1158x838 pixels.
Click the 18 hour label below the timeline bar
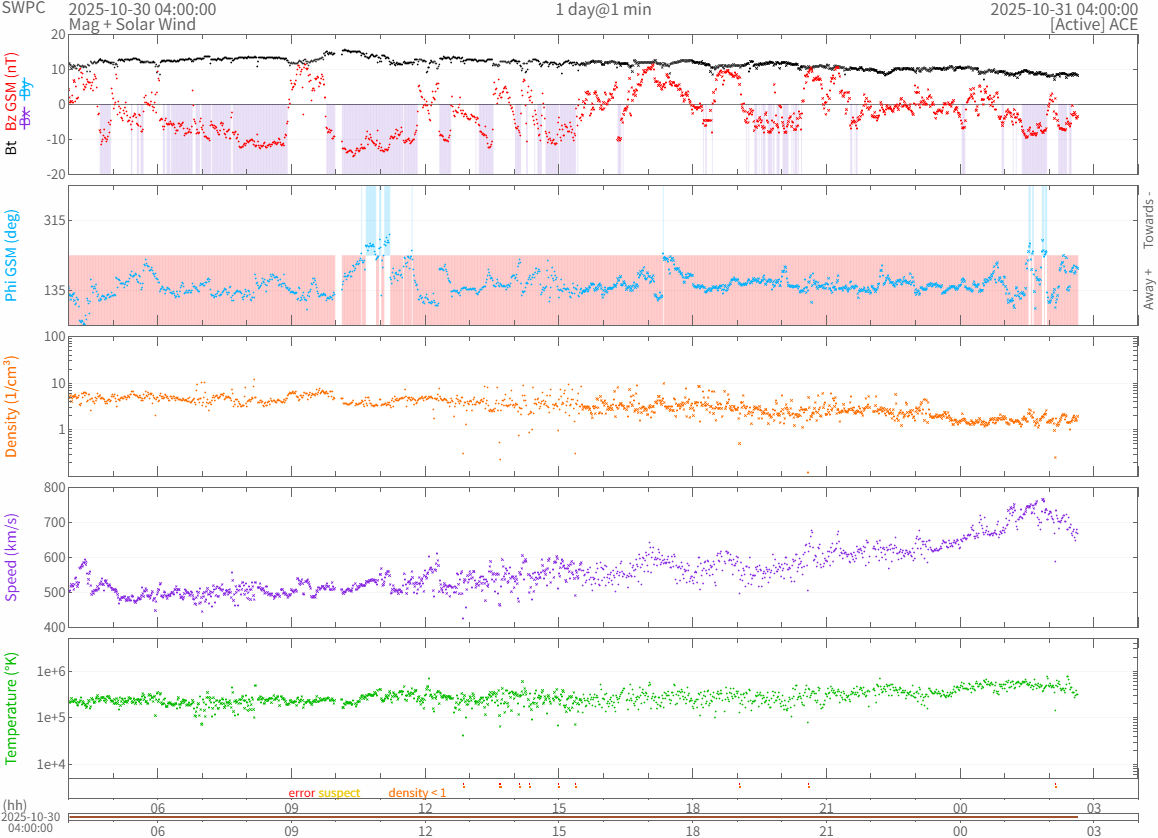tap(693, 831)
